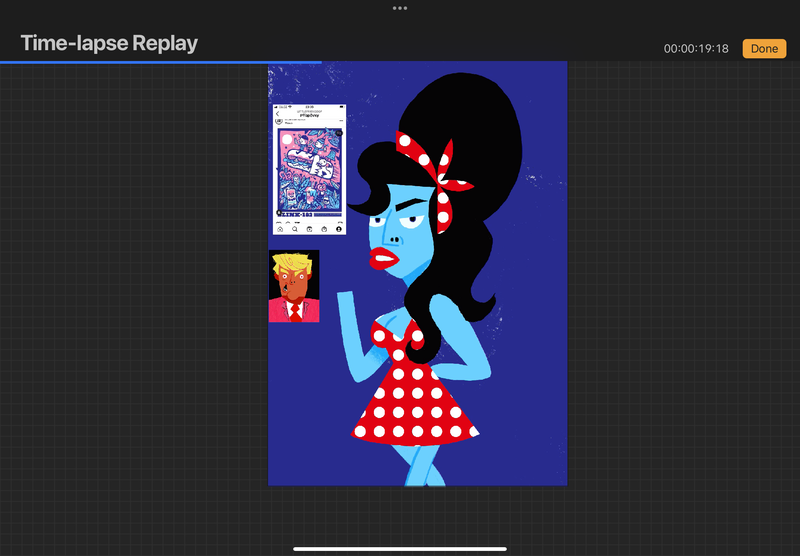This screenshot has height=556, width=800.
Task: Tap back arrow in Instagram reference screenshot
Action: pos(276,114)
